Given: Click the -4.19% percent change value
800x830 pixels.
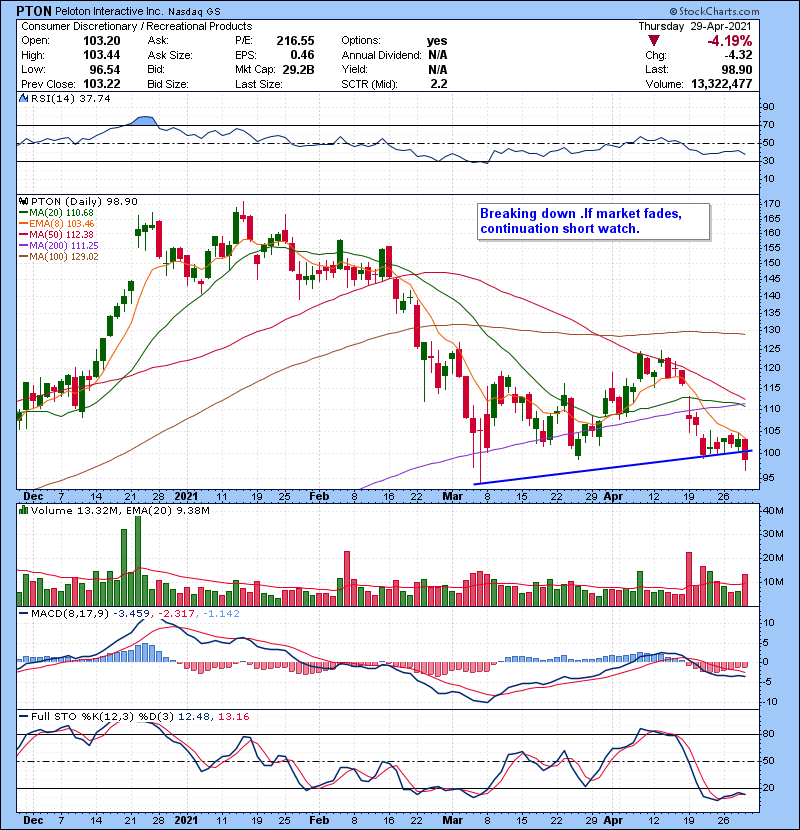Looking at the screenshot, I should tap(730, 41).
